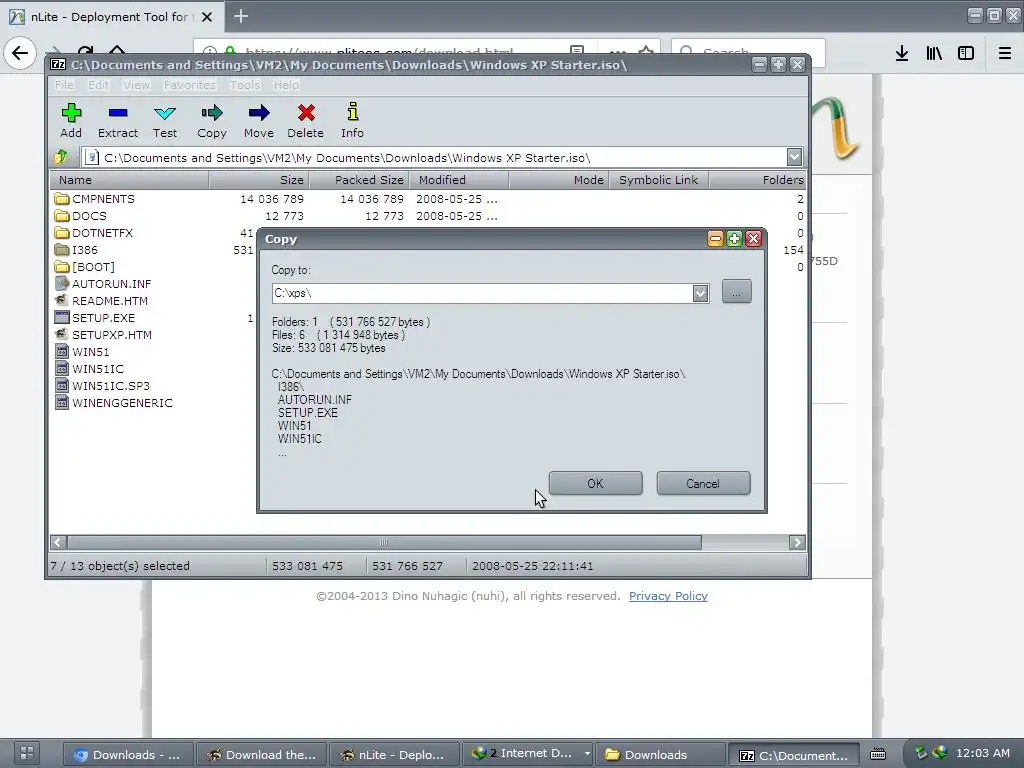Sort by Packed Size column header
The height and width of the screenshot is (768, 1024).
[x=359, y=180]
